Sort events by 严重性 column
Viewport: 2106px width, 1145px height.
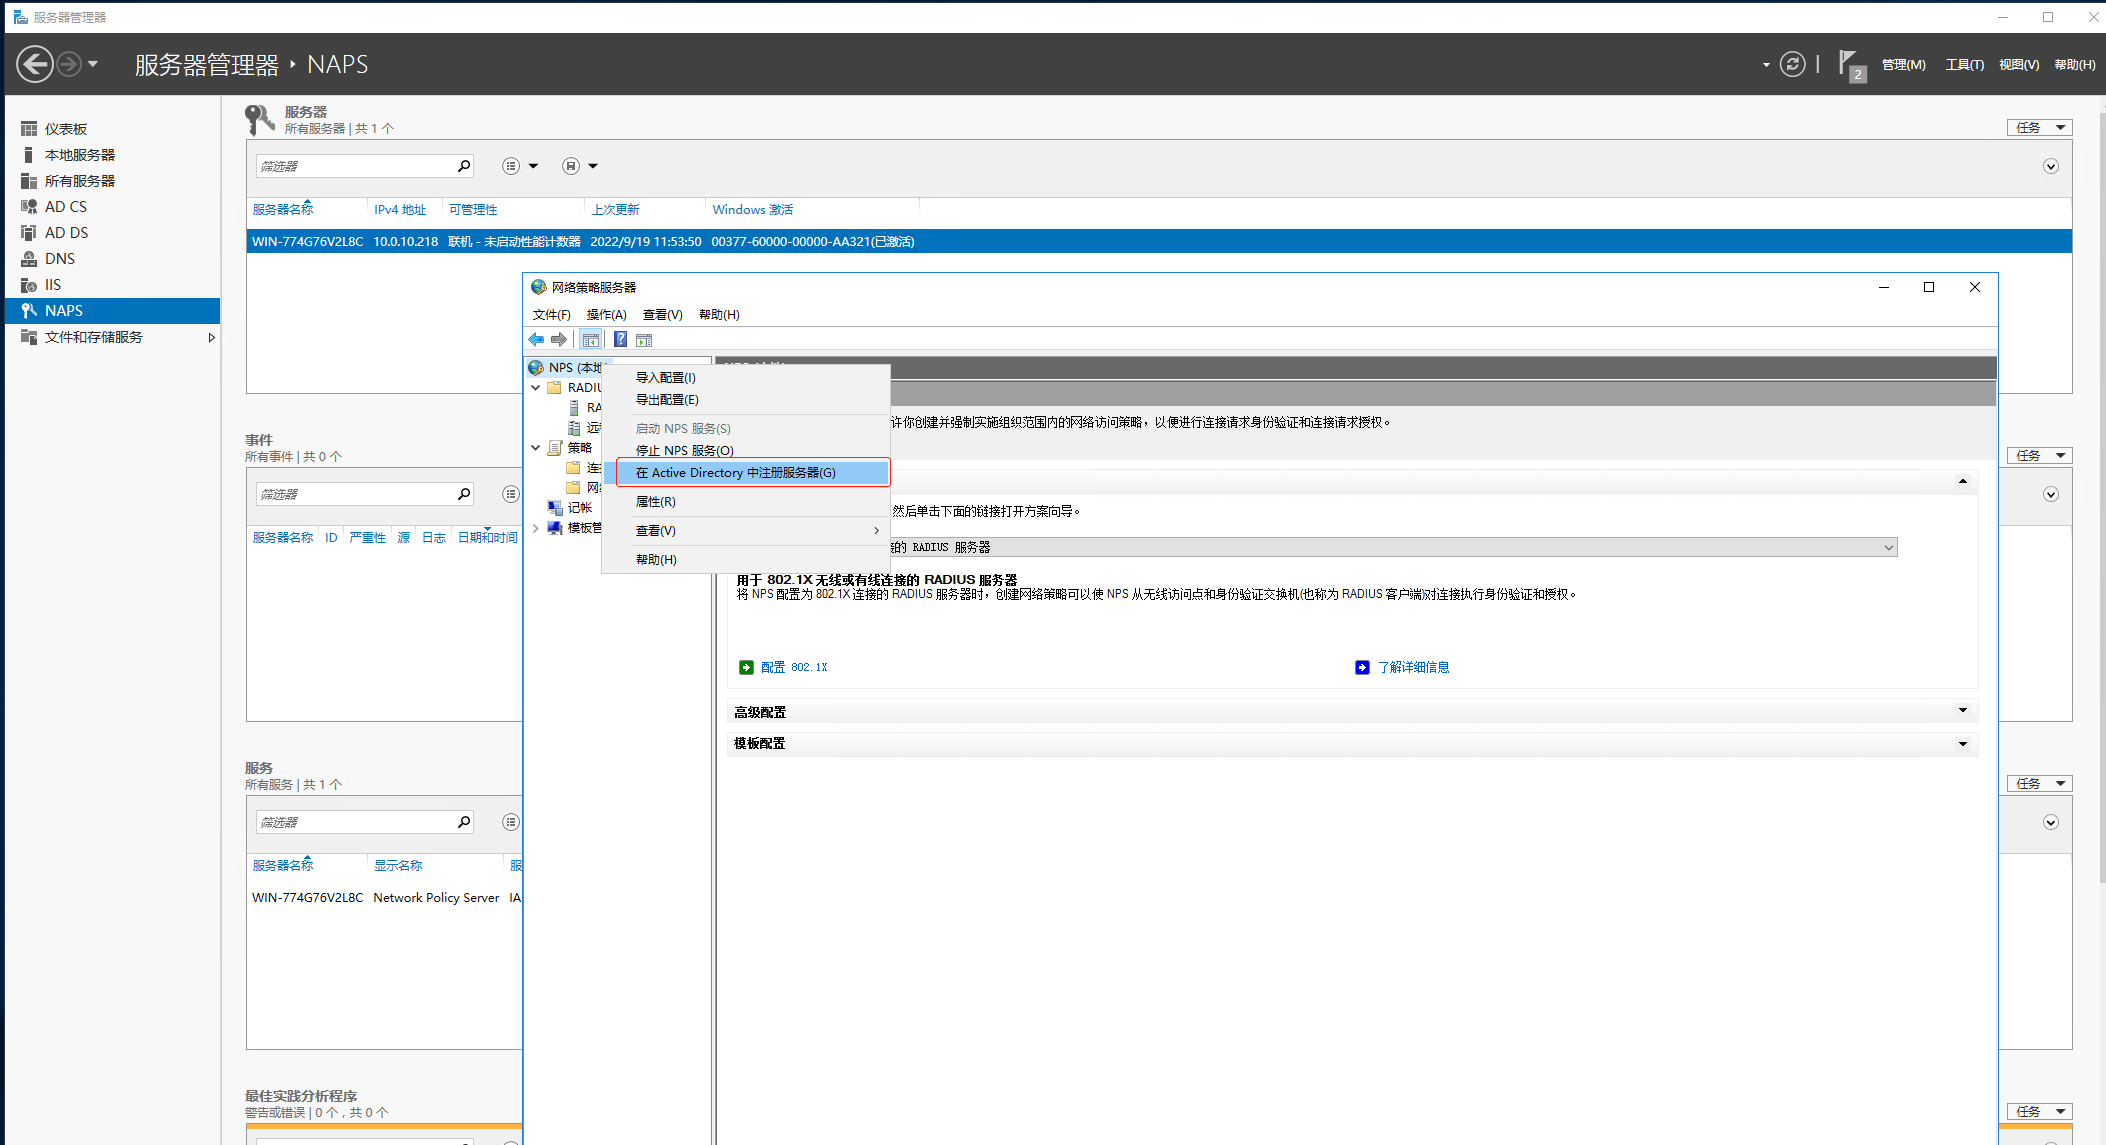pos(367,538)
